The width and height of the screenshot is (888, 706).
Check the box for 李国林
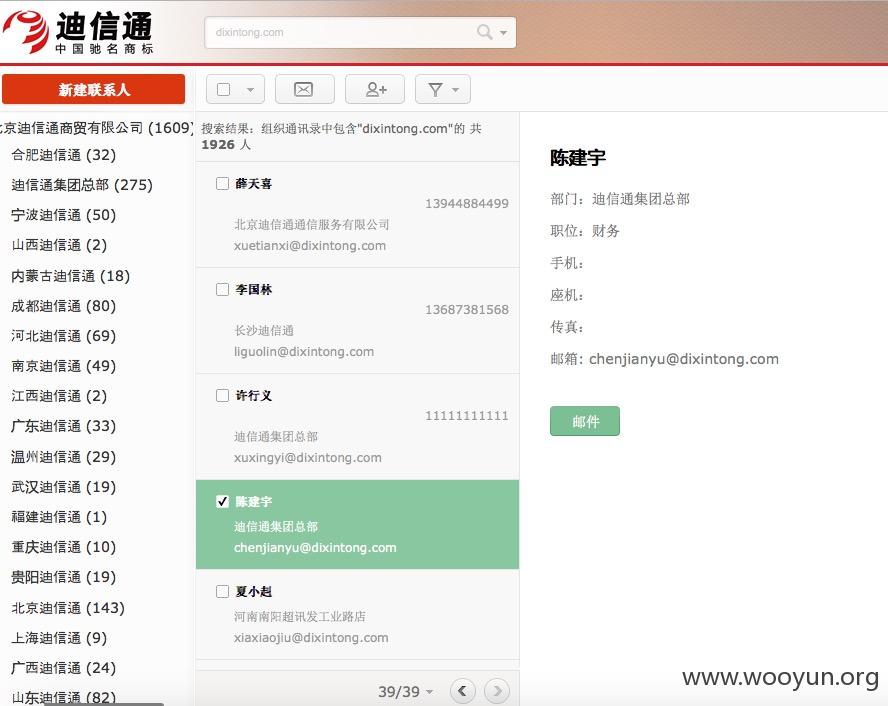223,289
